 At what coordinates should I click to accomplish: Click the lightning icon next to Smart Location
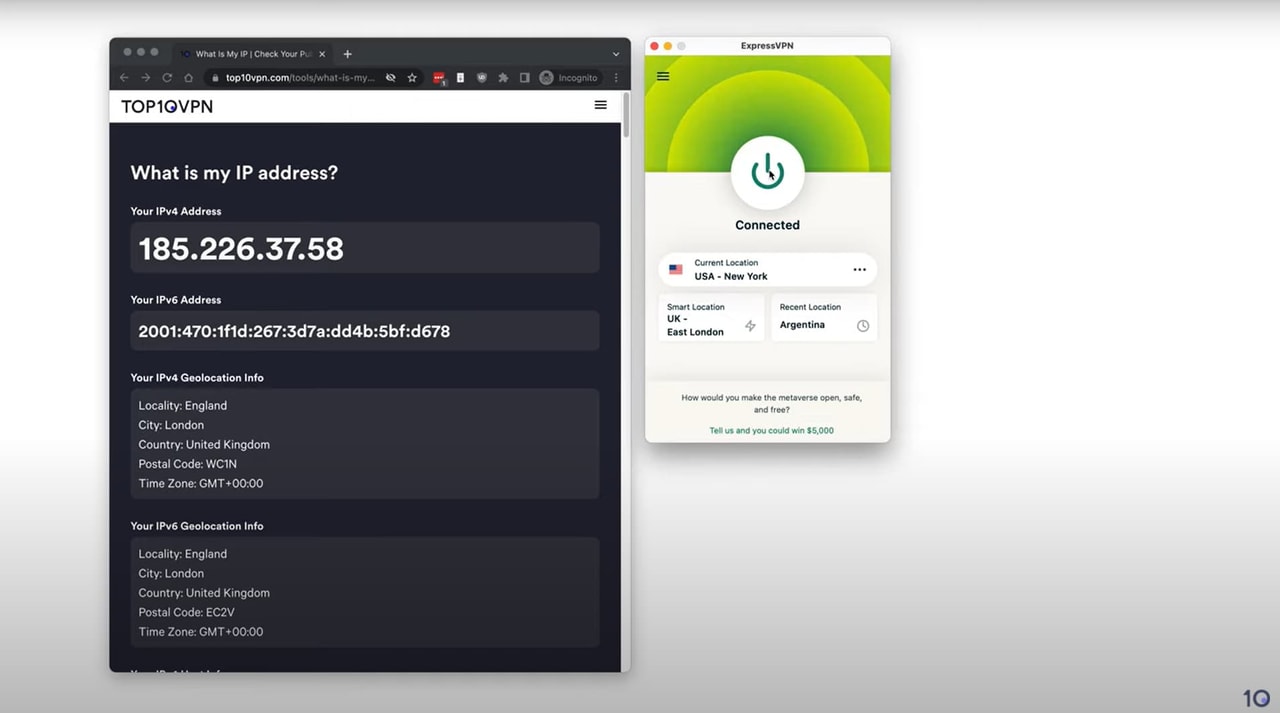click(750, 325)
